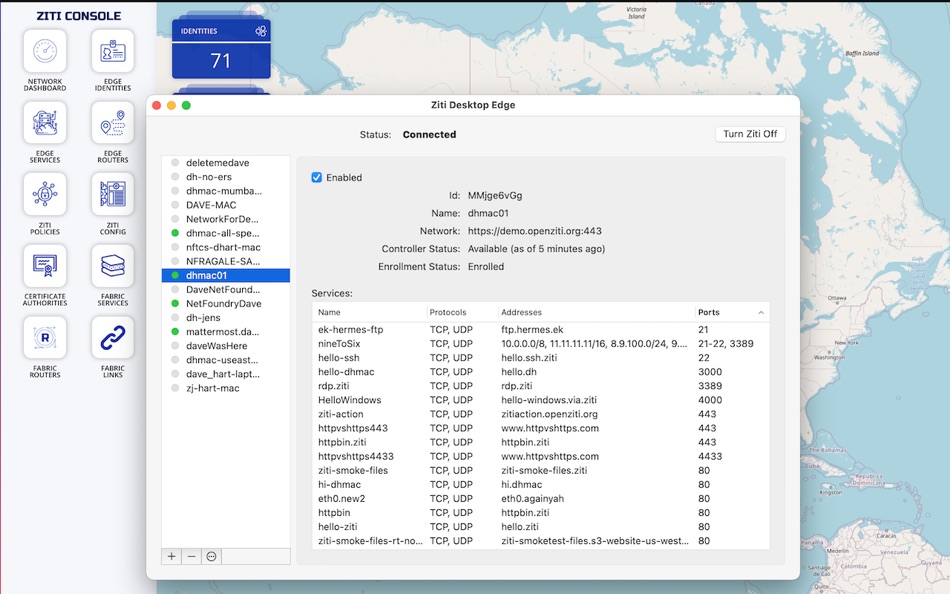The height and width of the screenshot is (594, 950).
Task: Sort services by Protocols column header
Action: tap(462, 312)
